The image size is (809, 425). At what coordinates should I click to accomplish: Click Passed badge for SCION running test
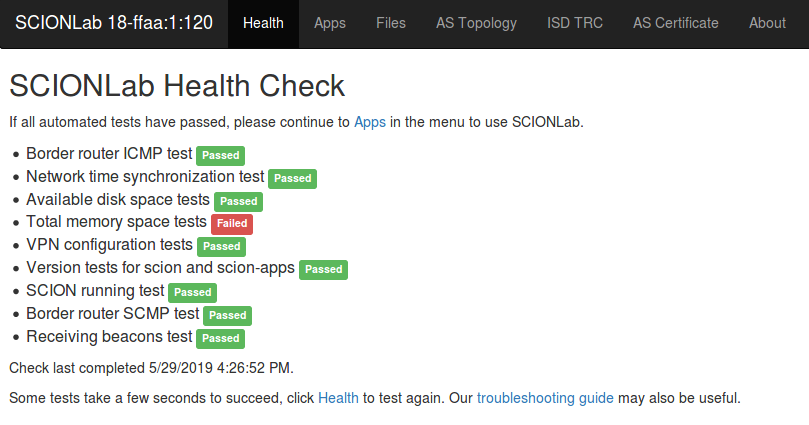point(192,292)
